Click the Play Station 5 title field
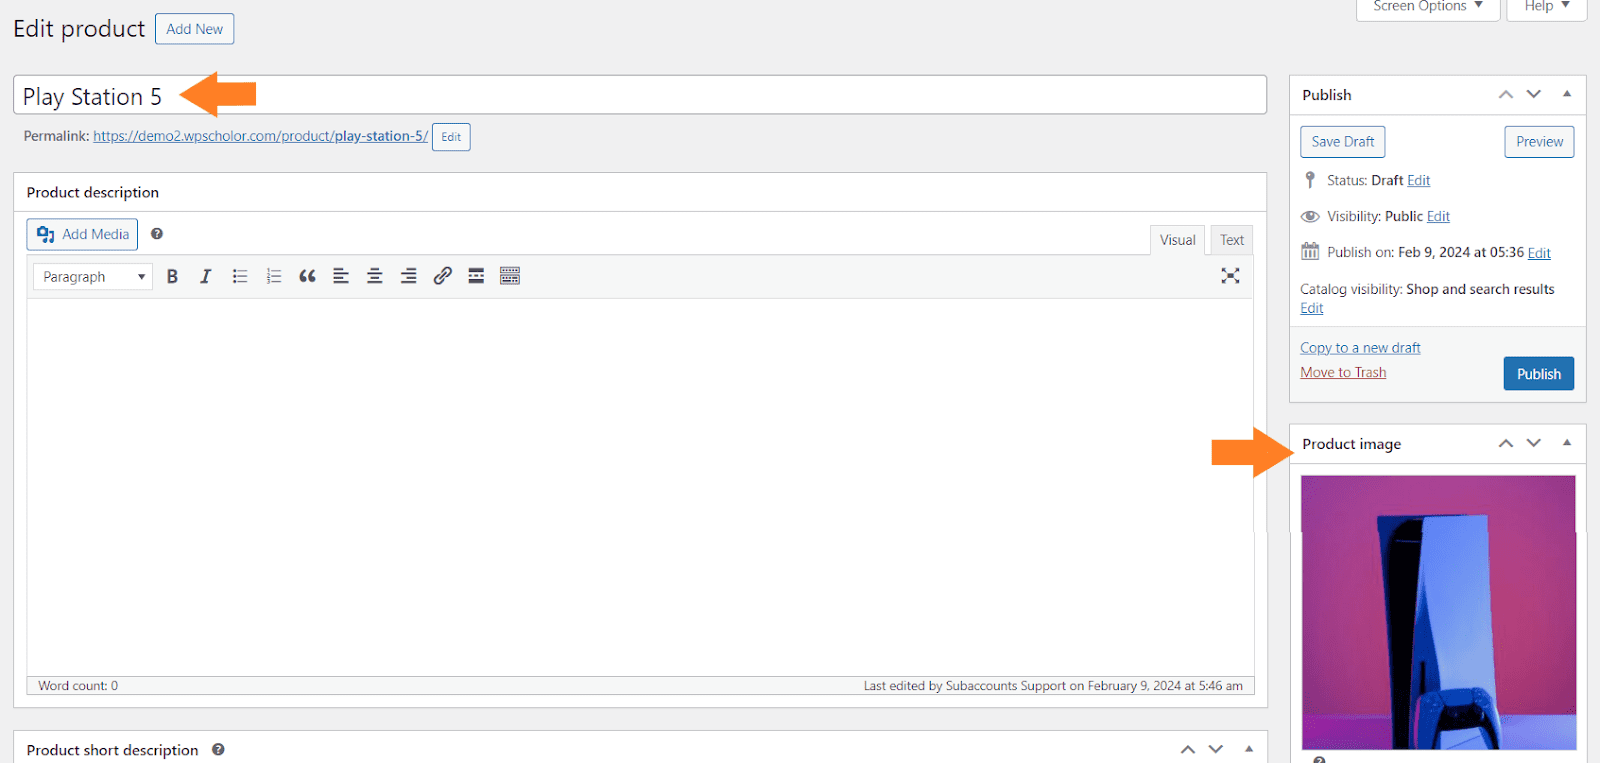 640,95
